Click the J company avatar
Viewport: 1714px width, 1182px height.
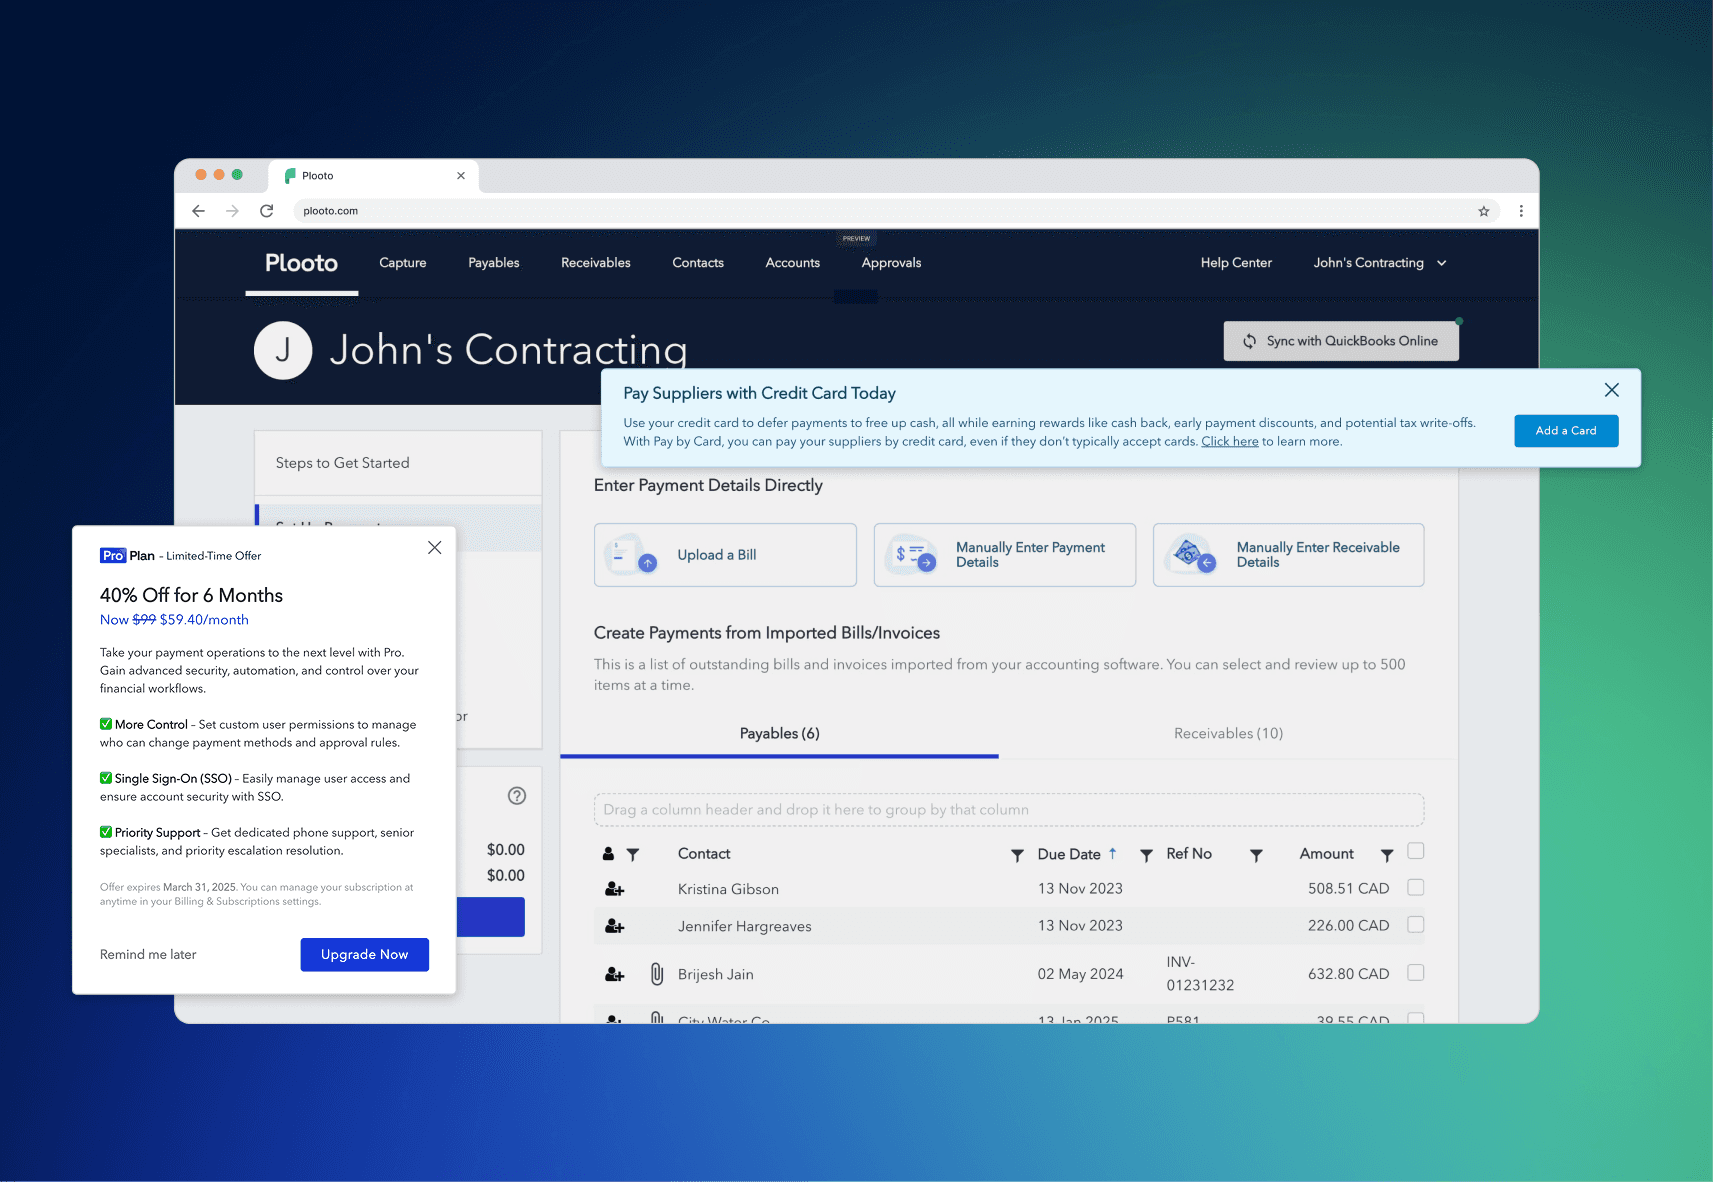point(283,350)
